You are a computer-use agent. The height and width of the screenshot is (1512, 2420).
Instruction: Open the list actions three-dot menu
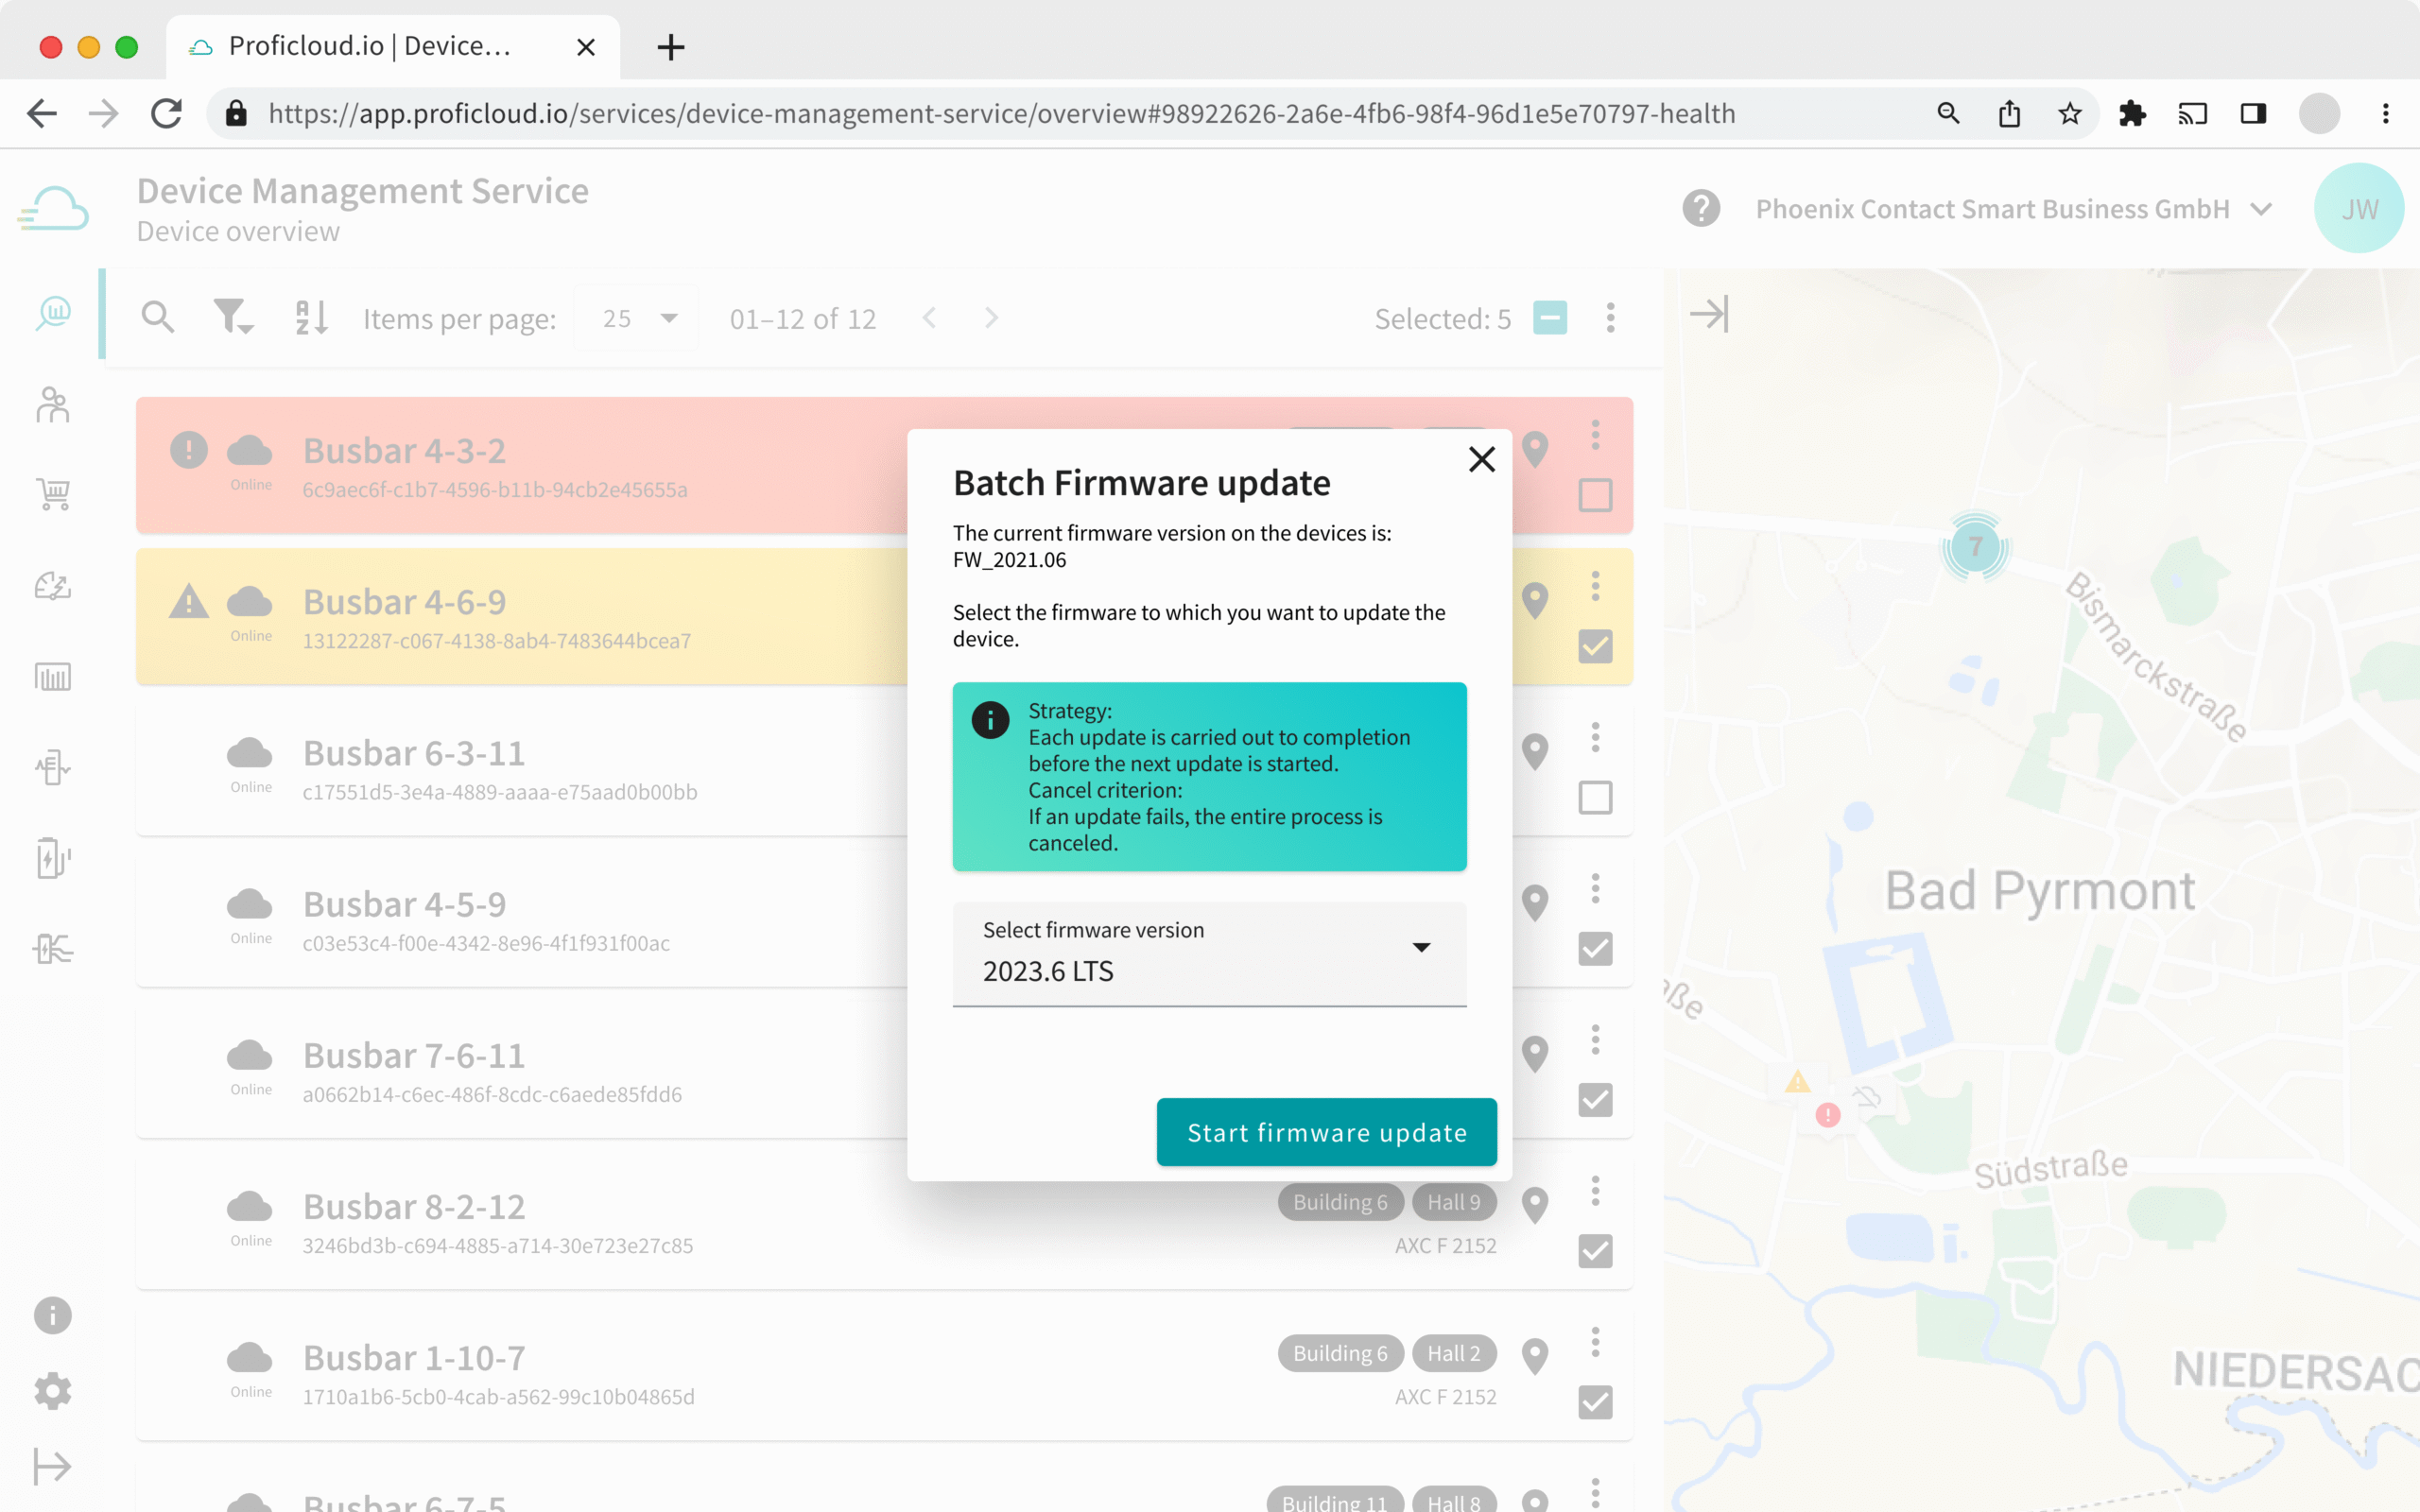[1610, 318]
